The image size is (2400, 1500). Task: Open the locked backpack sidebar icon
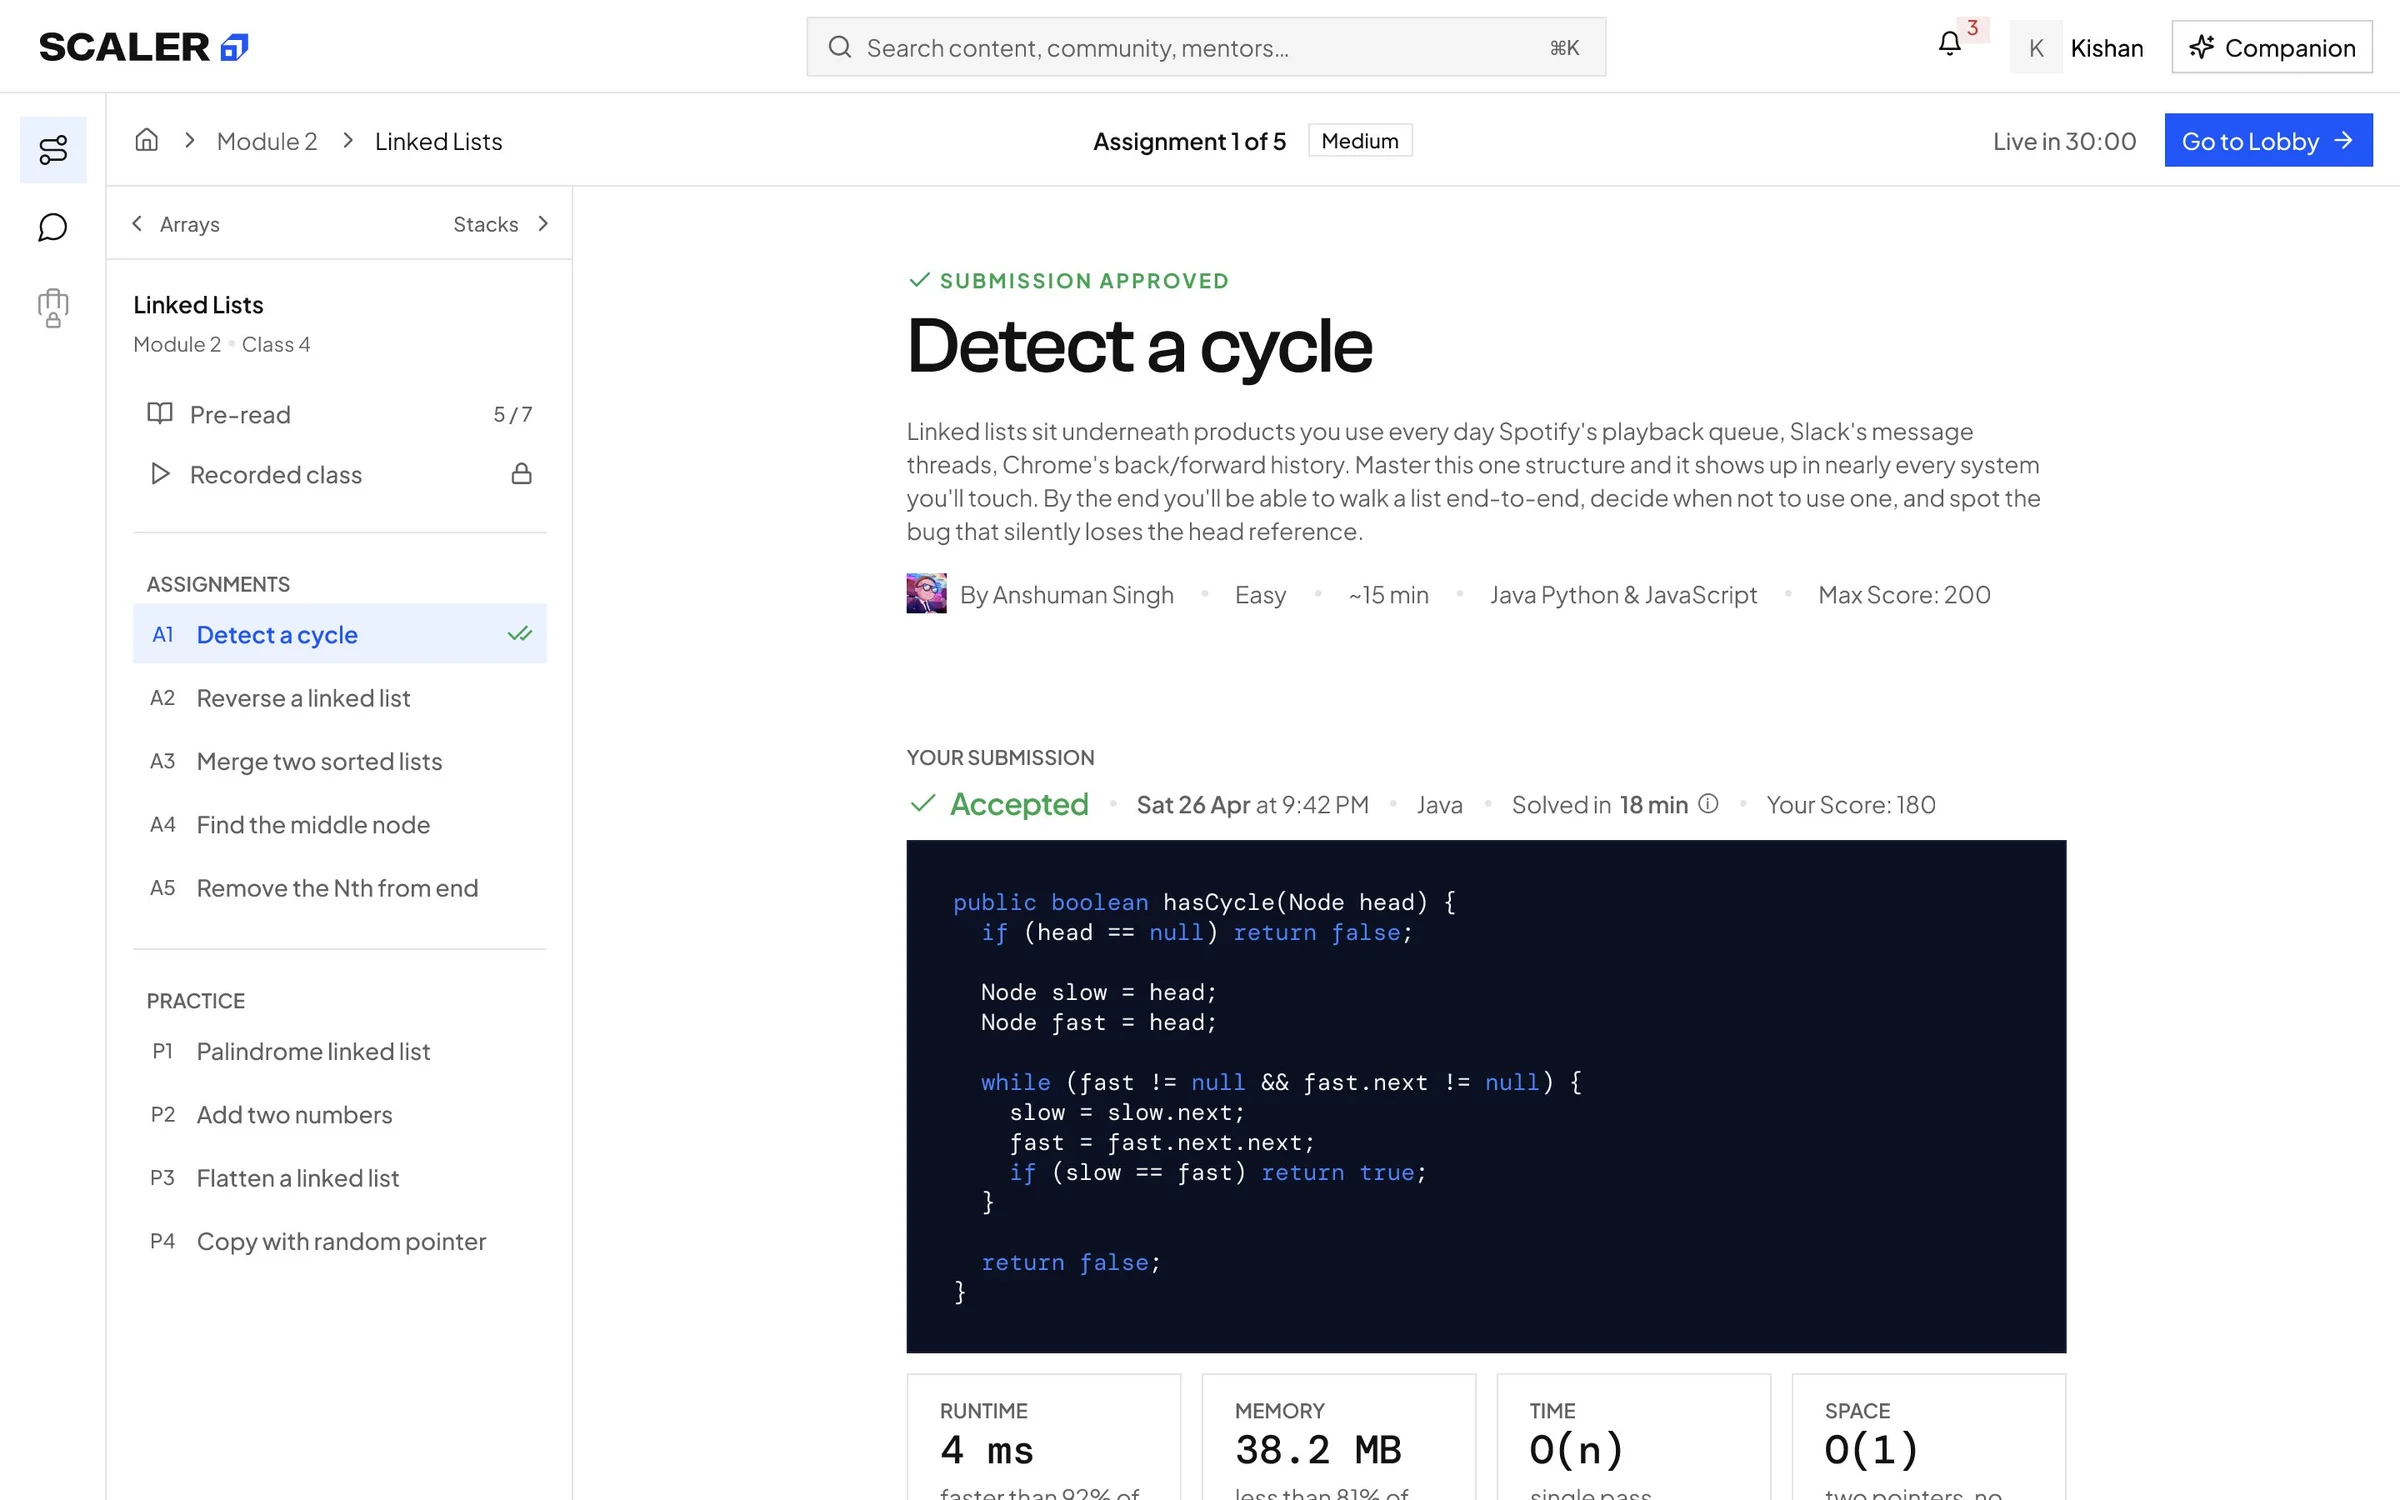coord(53,307)
